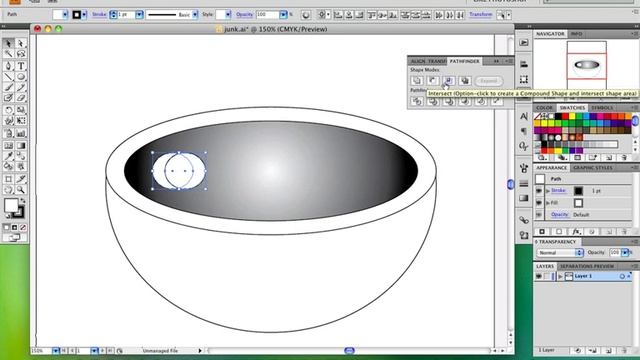
Task: Click the Intersect shape mode button
Action: tap(449, 80)
